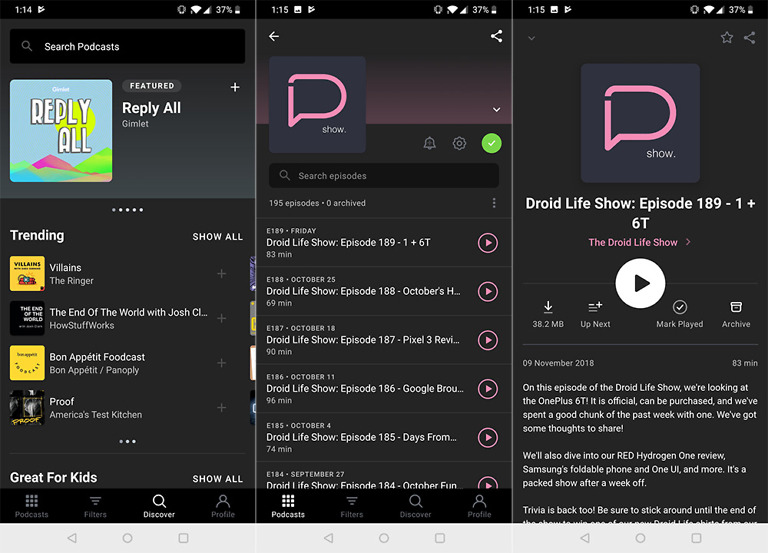Click the share icon next to the star

749,38
